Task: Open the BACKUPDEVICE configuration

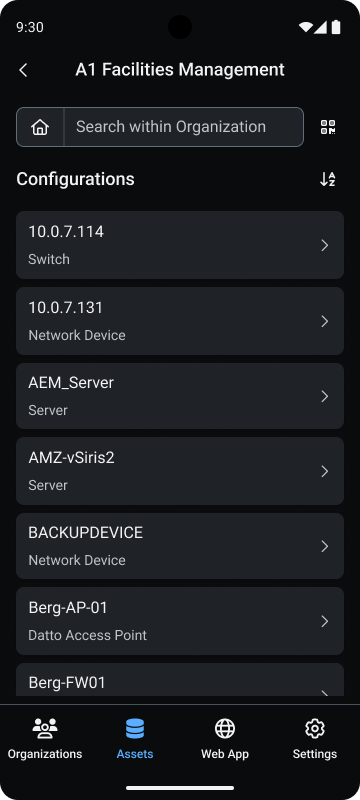Action: [x=180, y=546]
